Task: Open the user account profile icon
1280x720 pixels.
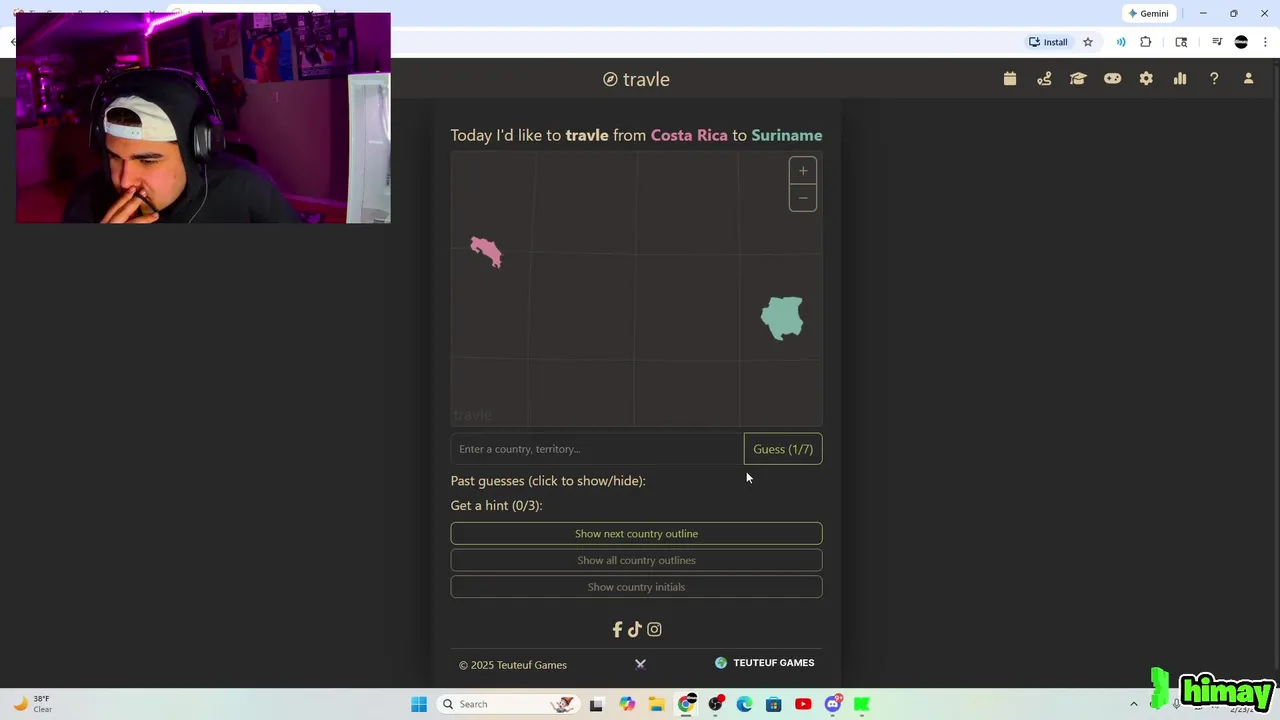Action: 1248,79
